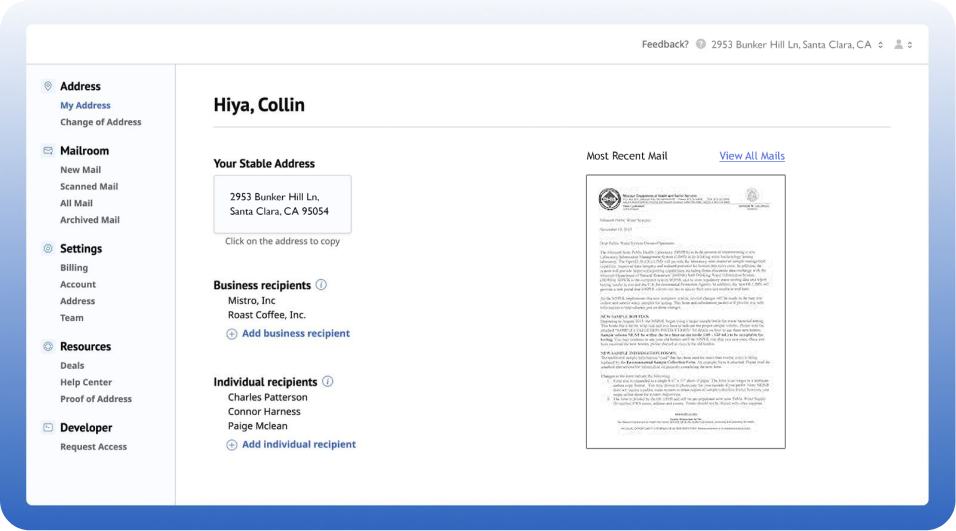Copy the stable address by clicking its box
This screenshot has height=531, width=956.
point(282,204)
